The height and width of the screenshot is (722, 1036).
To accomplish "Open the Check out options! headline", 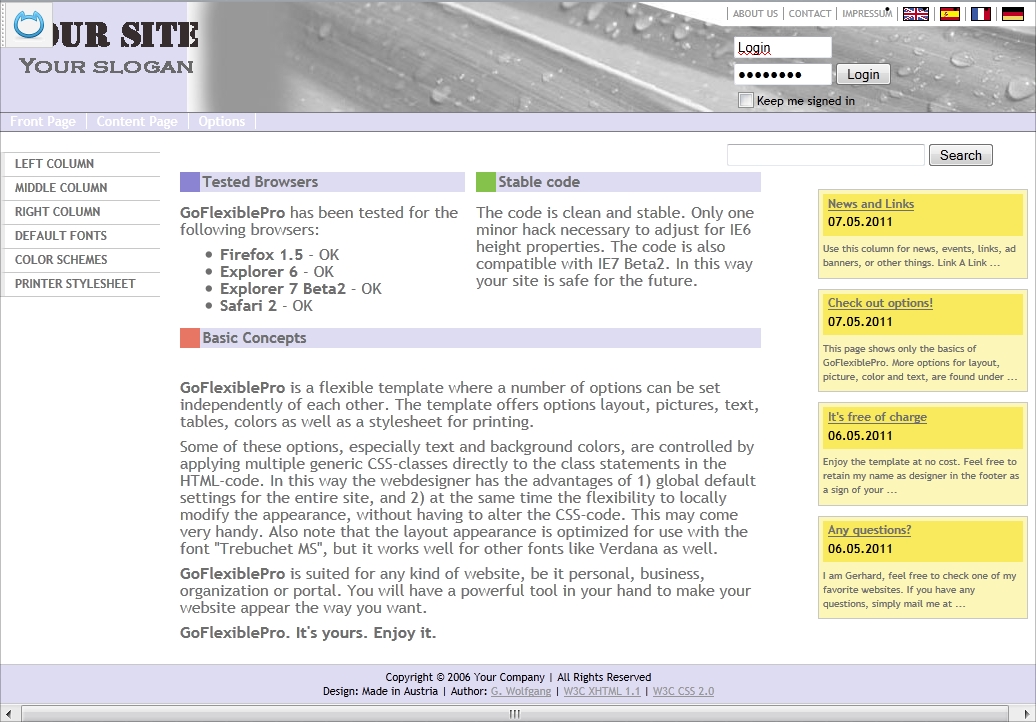I will pyautogui.click(x=880, y=303).
